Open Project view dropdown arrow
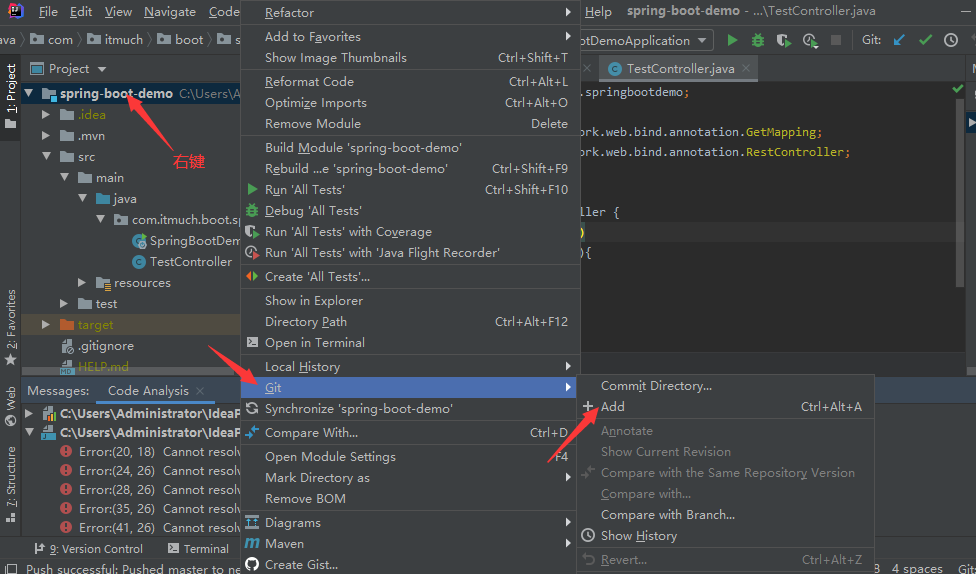 pos(102,69)
